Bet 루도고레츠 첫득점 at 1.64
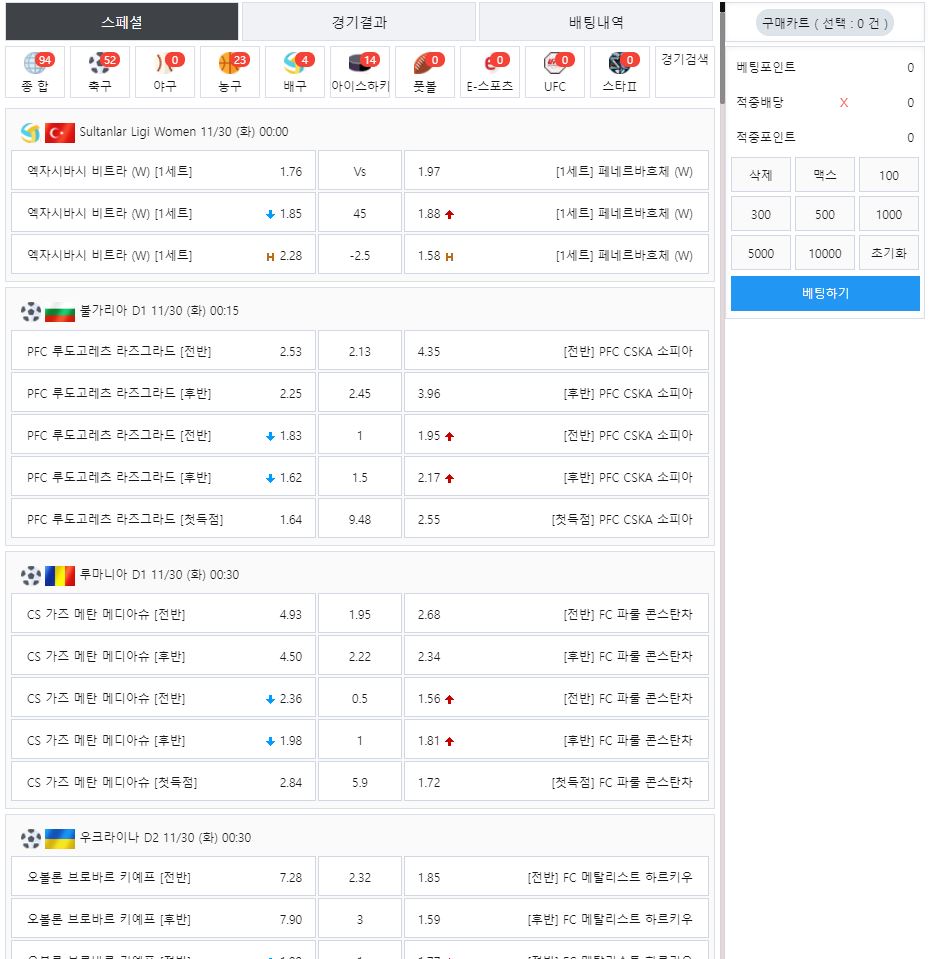This screenshot has height=959, width=935. pyautogui.click(x=163, y=519)
